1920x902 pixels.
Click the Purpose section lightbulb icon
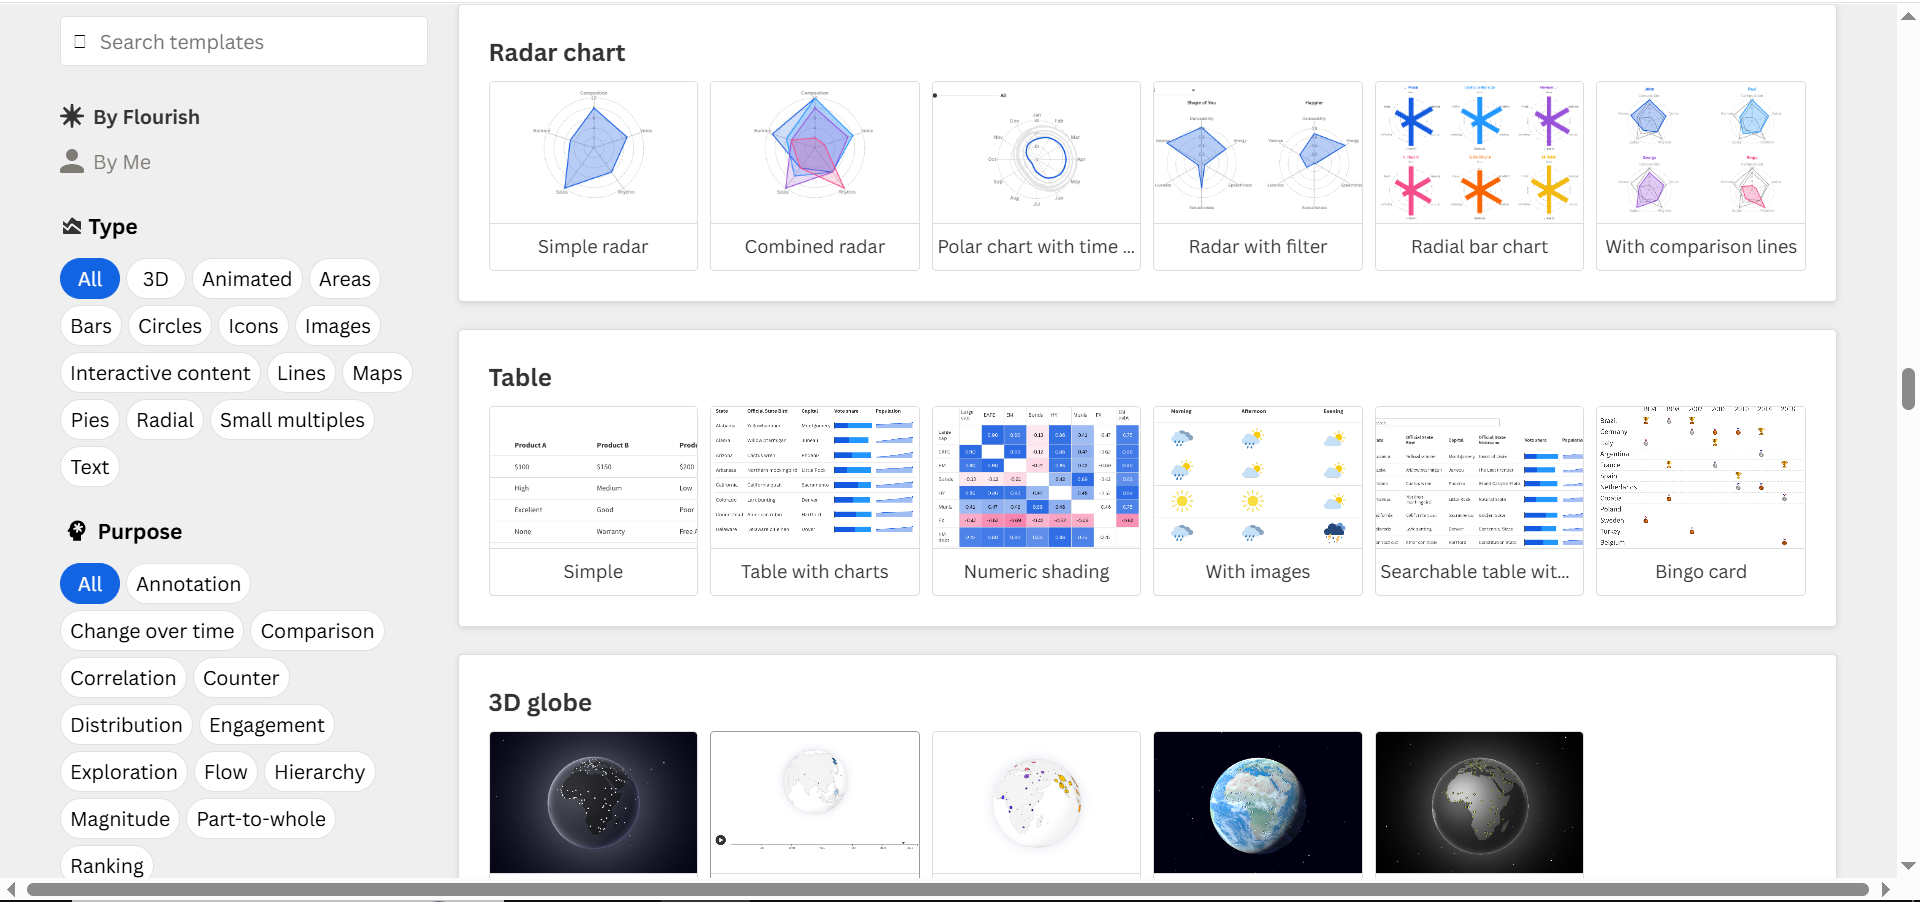click(x=77, y=531)
